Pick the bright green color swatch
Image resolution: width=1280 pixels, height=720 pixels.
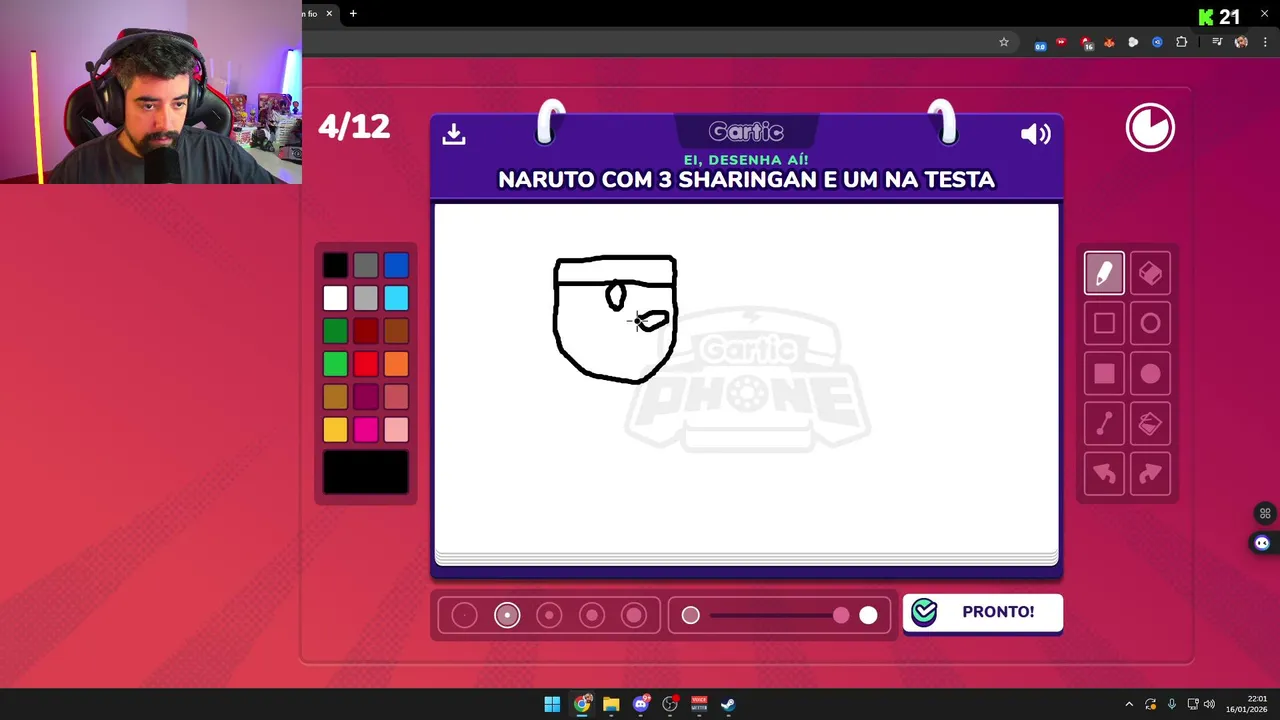(x=335, y=364)
